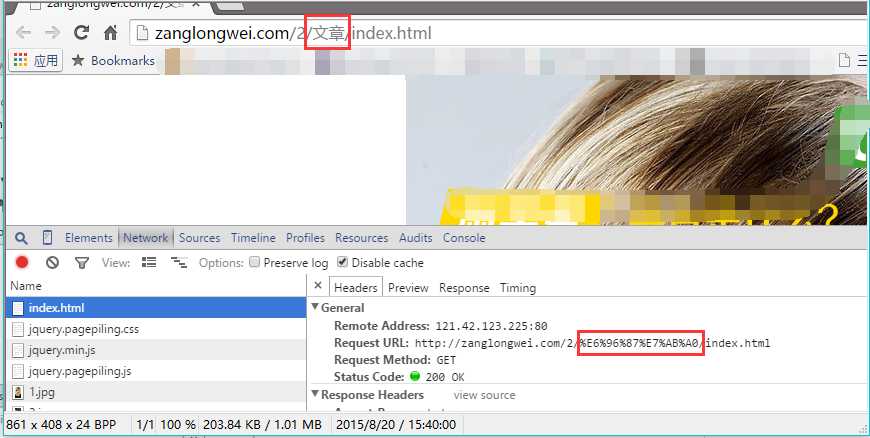The image size is (870, 438).
Task: Switch to the Elements panel
Action: click(89, 238)
